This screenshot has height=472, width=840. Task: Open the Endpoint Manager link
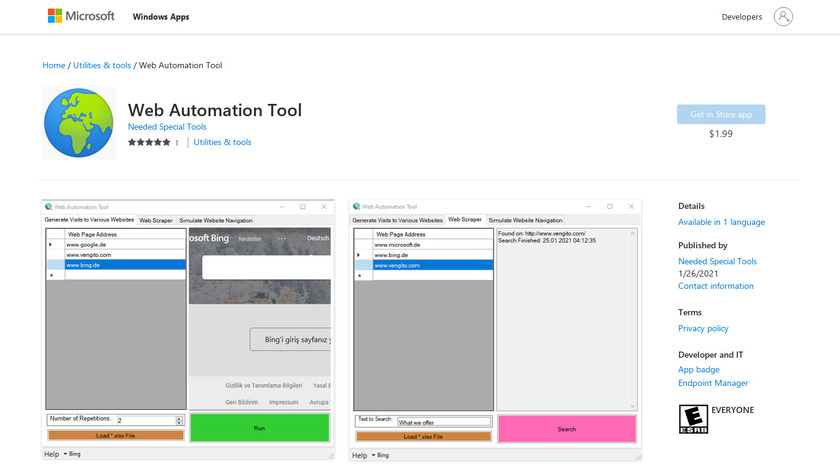point(712,383)
